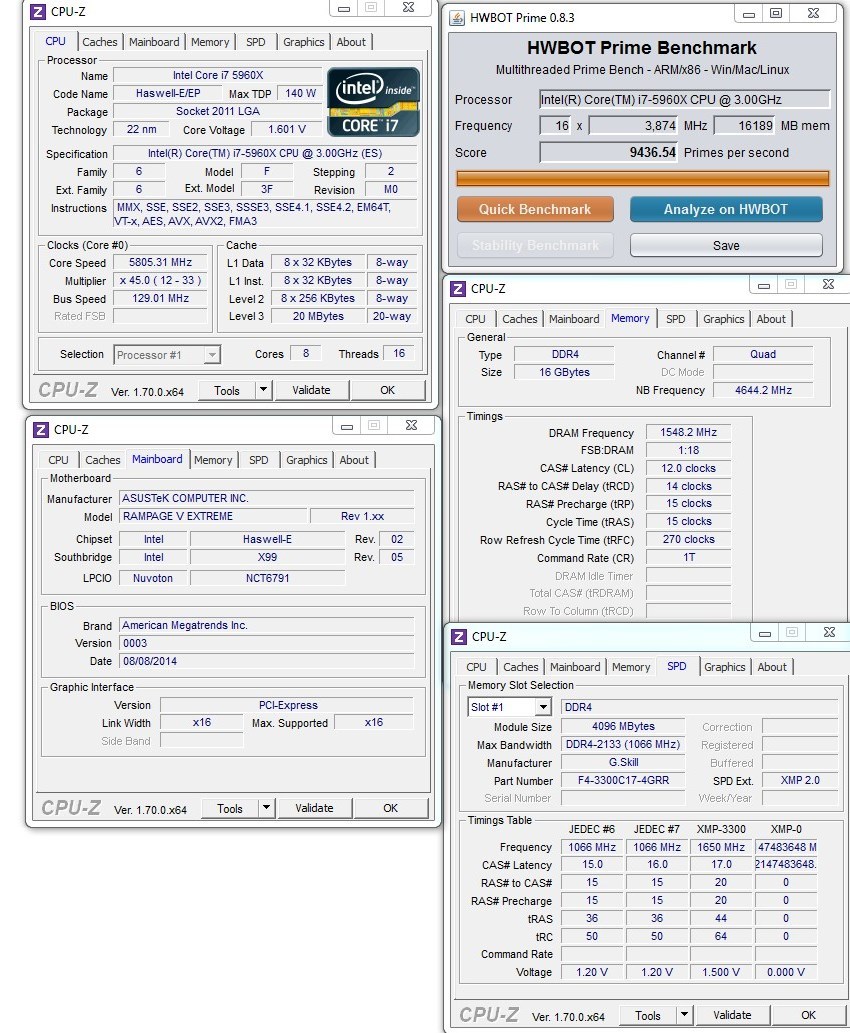Click Tools button in the SPD window

click(648, 1015)
